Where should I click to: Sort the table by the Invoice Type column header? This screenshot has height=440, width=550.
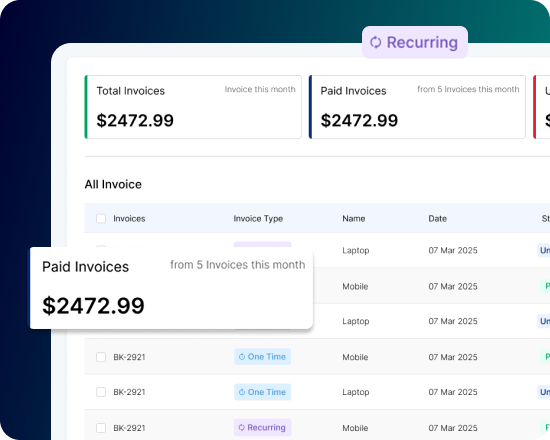pyautogui.click(x=258, y=219)
